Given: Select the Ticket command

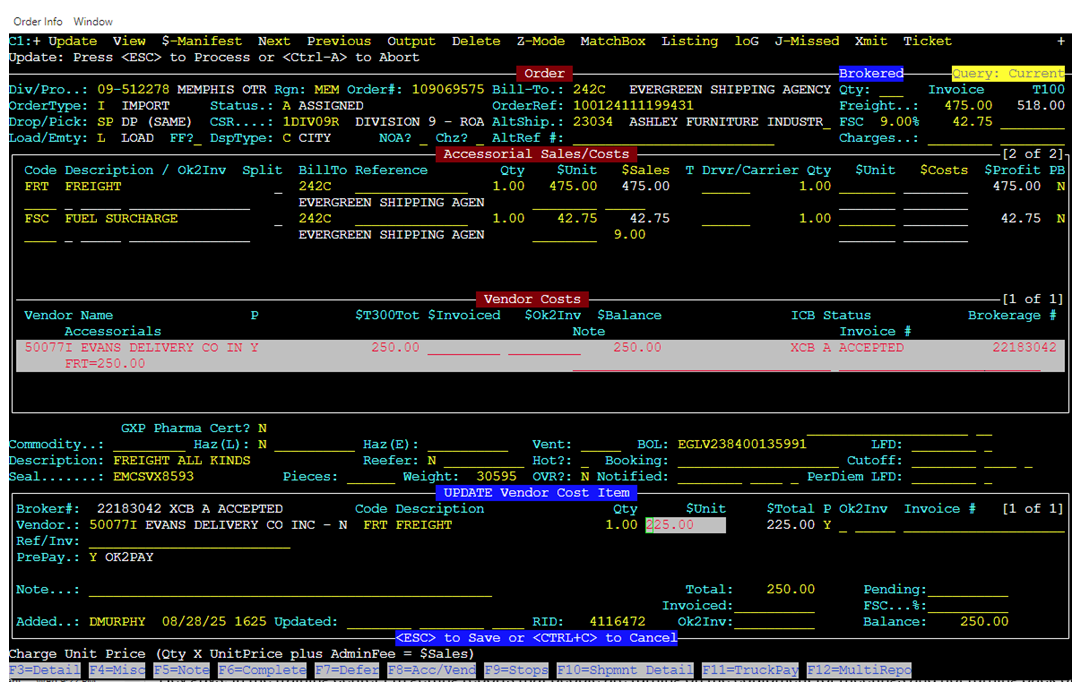Looking at the screenshot, I should pyautogui.click(x=927, y=41).
